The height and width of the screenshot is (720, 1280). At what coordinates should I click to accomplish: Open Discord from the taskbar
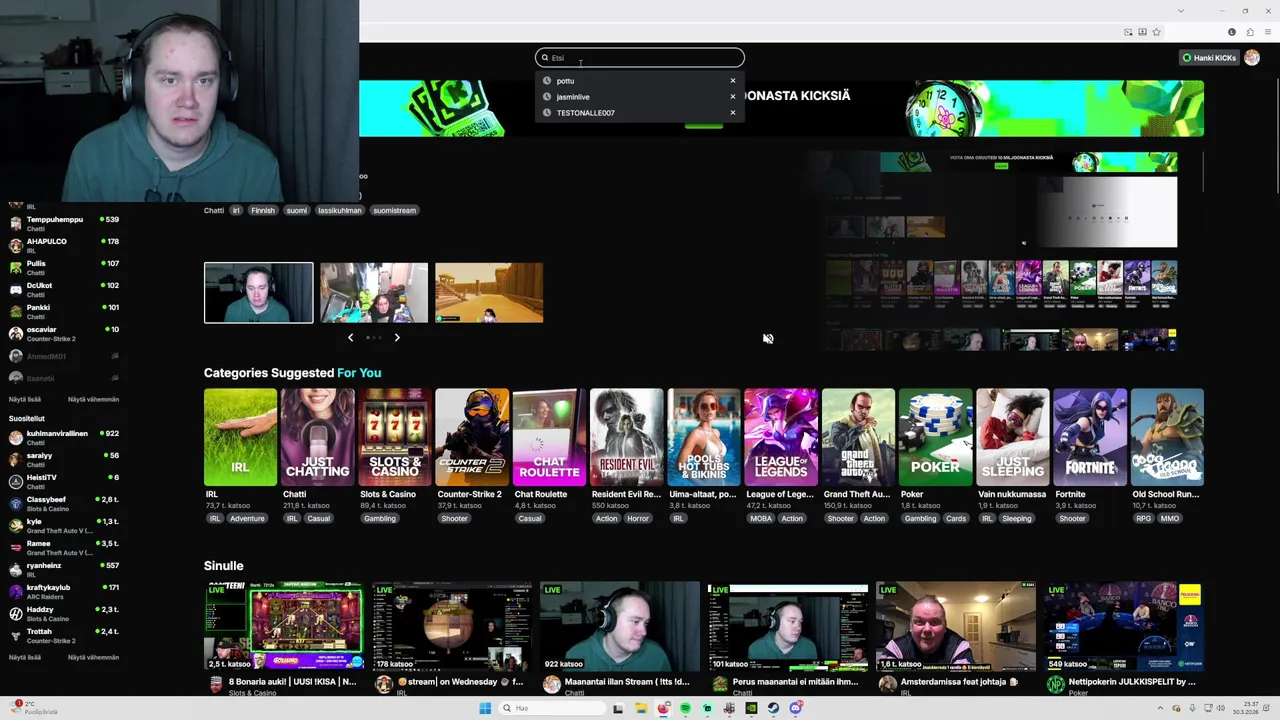point(795,708)
